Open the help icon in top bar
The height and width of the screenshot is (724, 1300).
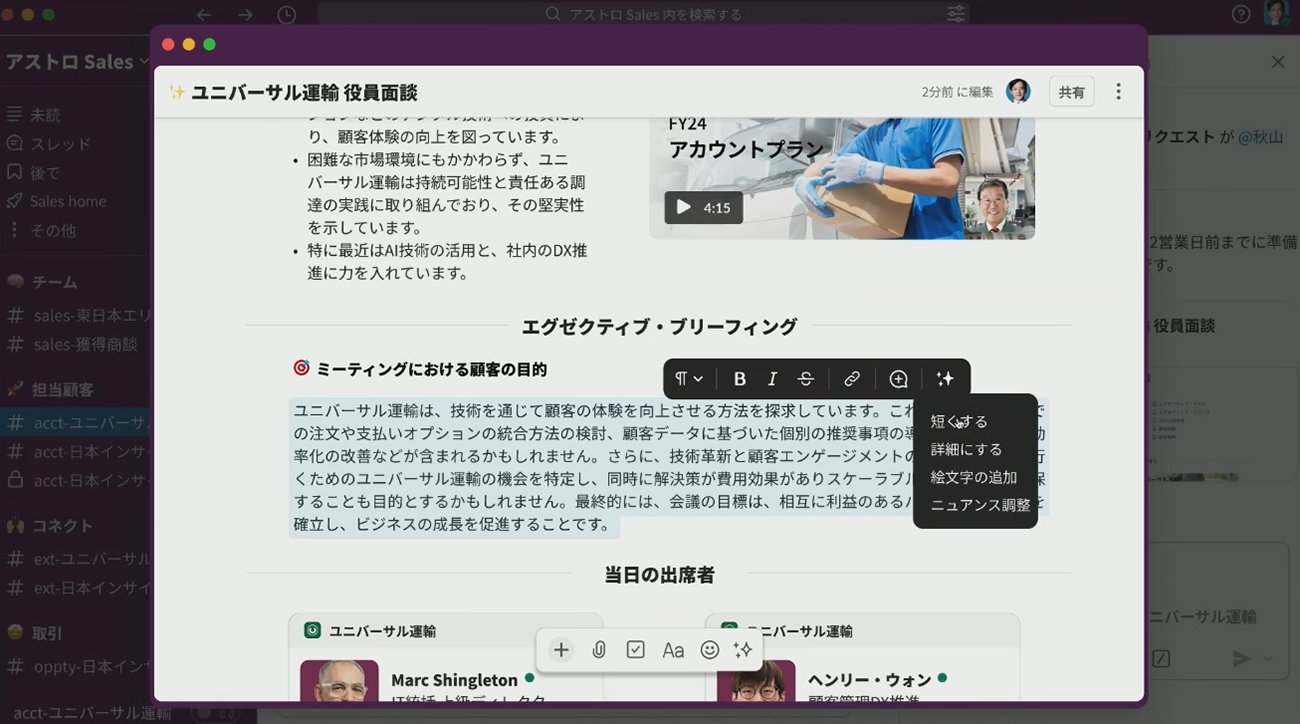click(x=1241, y=14)
